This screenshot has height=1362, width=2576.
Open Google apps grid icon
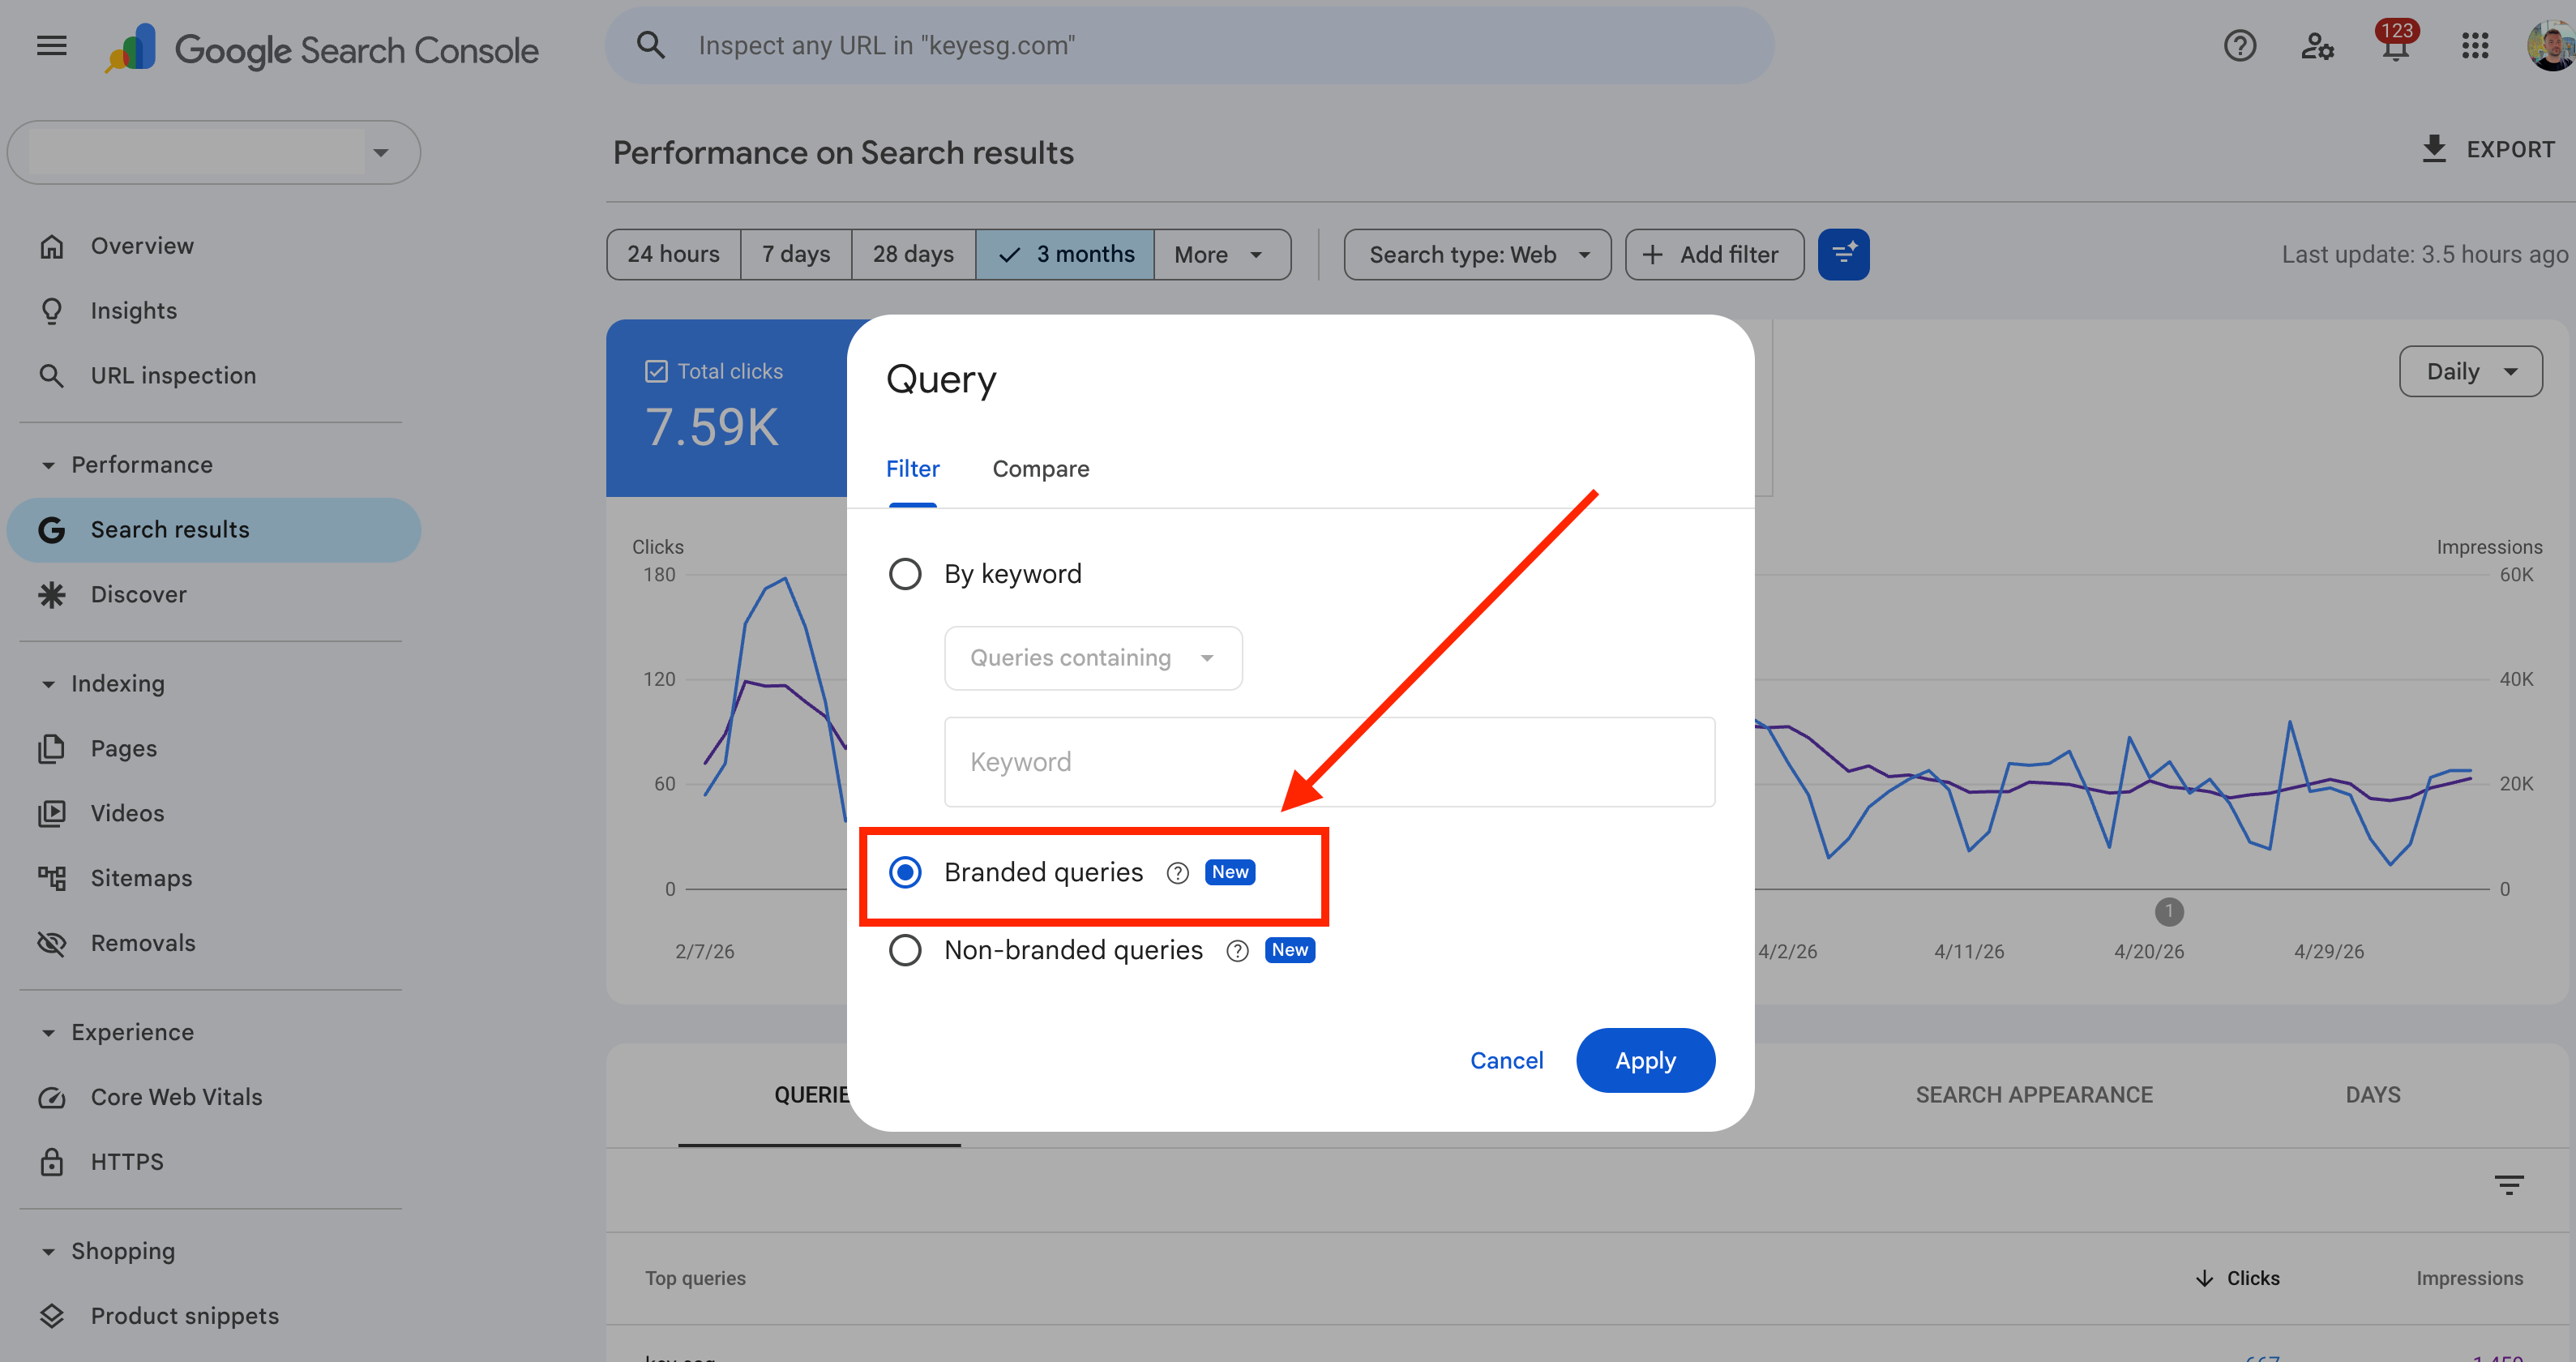pyautogui.click(x=2474, y=46)
